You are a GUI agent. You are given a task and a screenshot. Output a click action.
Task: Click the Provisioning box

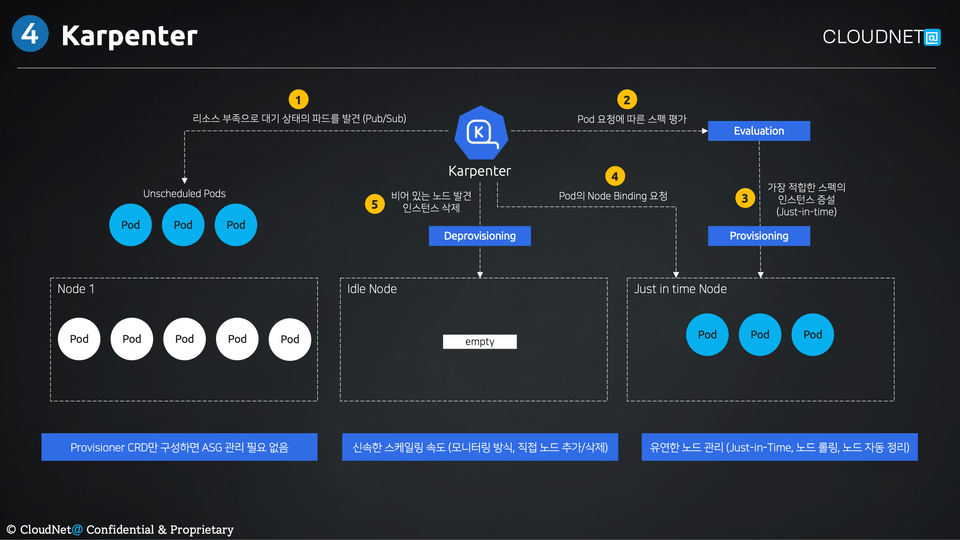[759, 236]
